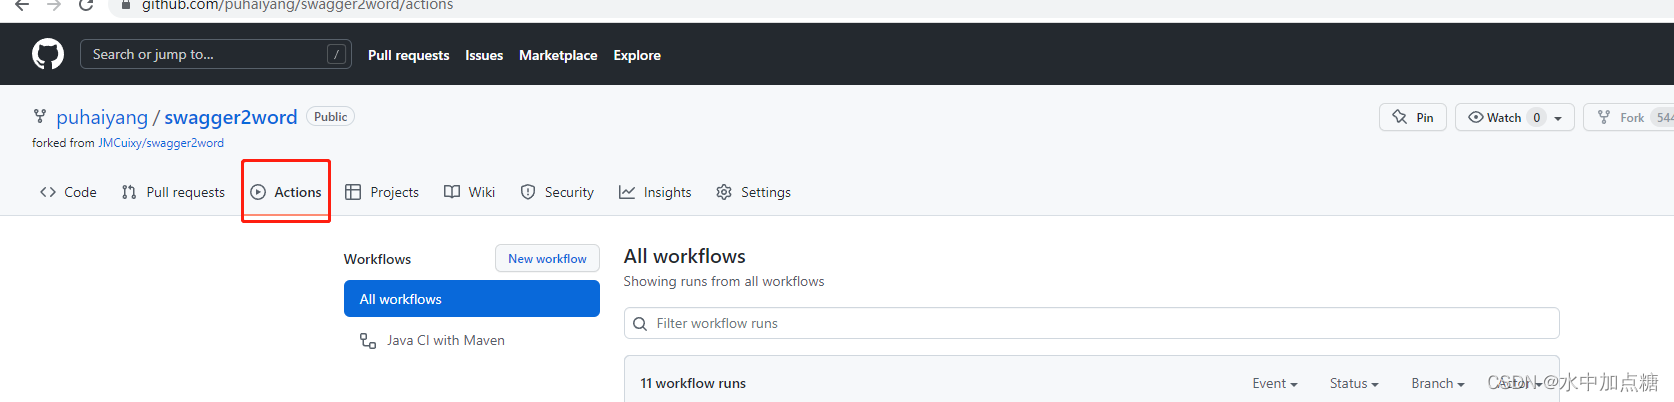
Task: Click the All workflows heading
Action: pos(685,256)
